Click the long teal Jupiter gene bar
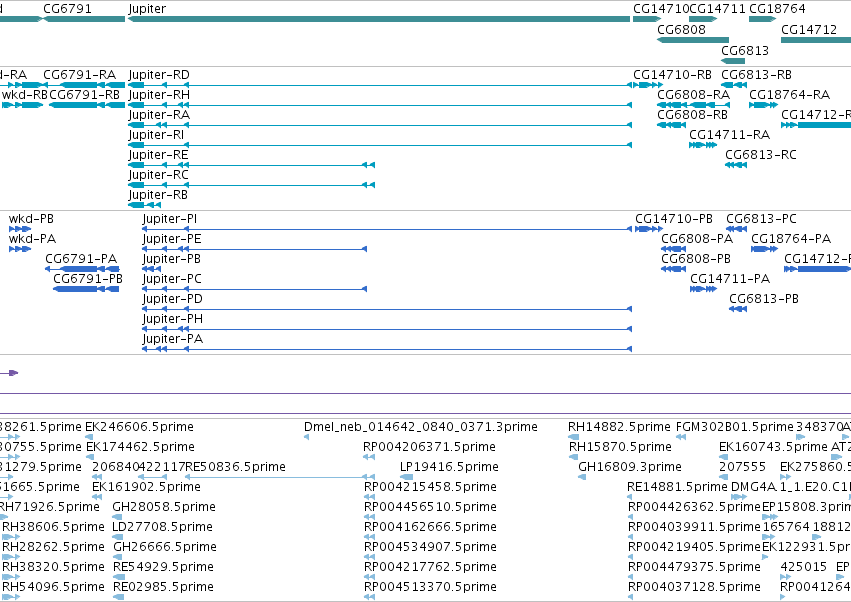The image size is (851, 602). pos(379,19)
